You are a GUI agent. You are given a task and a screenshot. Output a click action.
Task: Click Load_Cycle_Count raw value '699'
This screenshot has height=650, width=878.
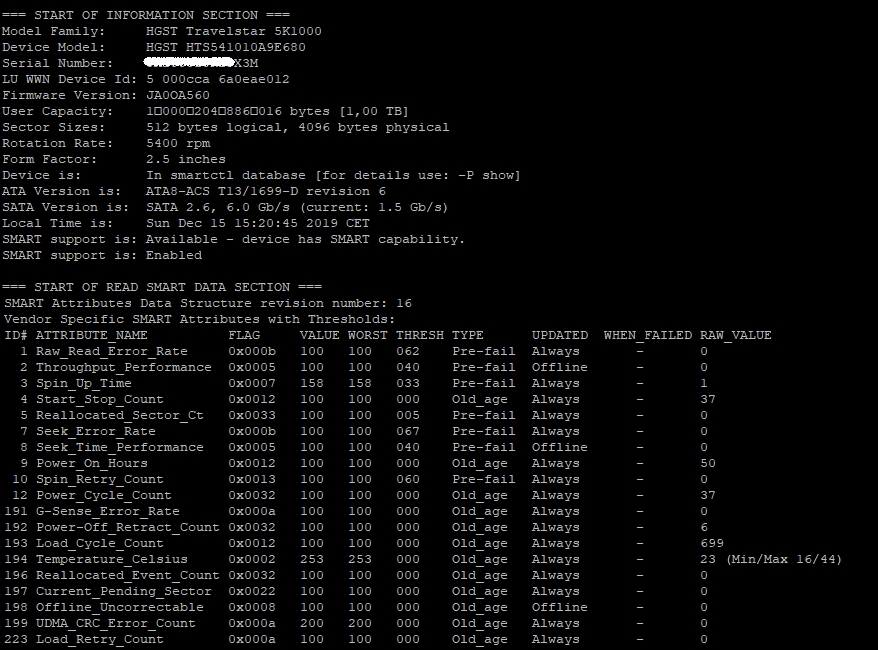(712, 544)
